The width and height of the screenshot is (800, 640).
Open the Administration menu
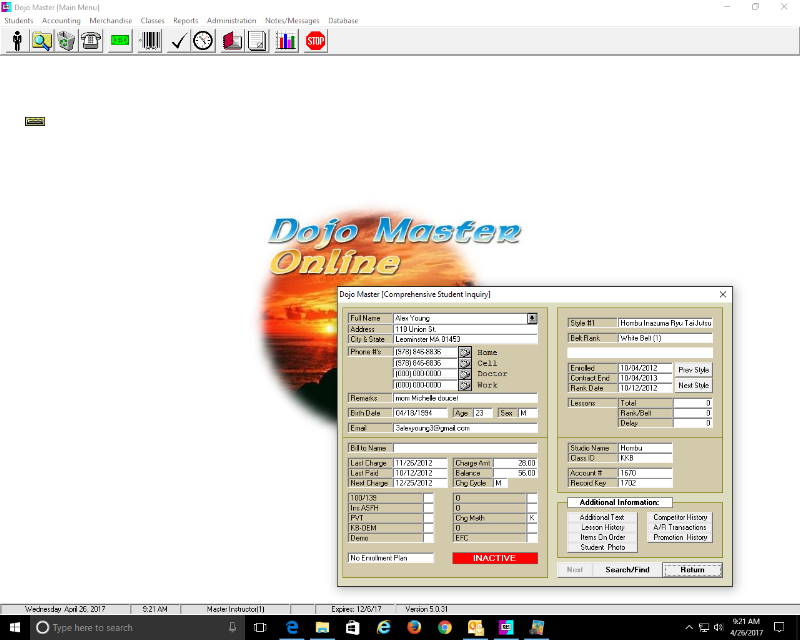point(232,20)
